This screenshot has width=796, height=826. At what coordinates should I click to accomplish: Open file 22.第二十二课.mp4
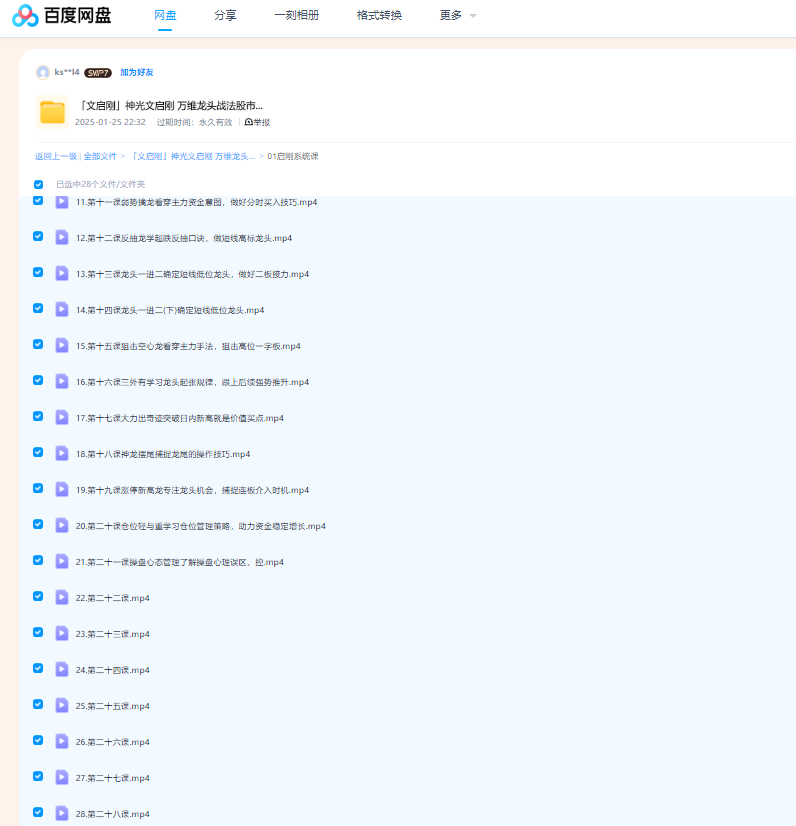[113, 598]
